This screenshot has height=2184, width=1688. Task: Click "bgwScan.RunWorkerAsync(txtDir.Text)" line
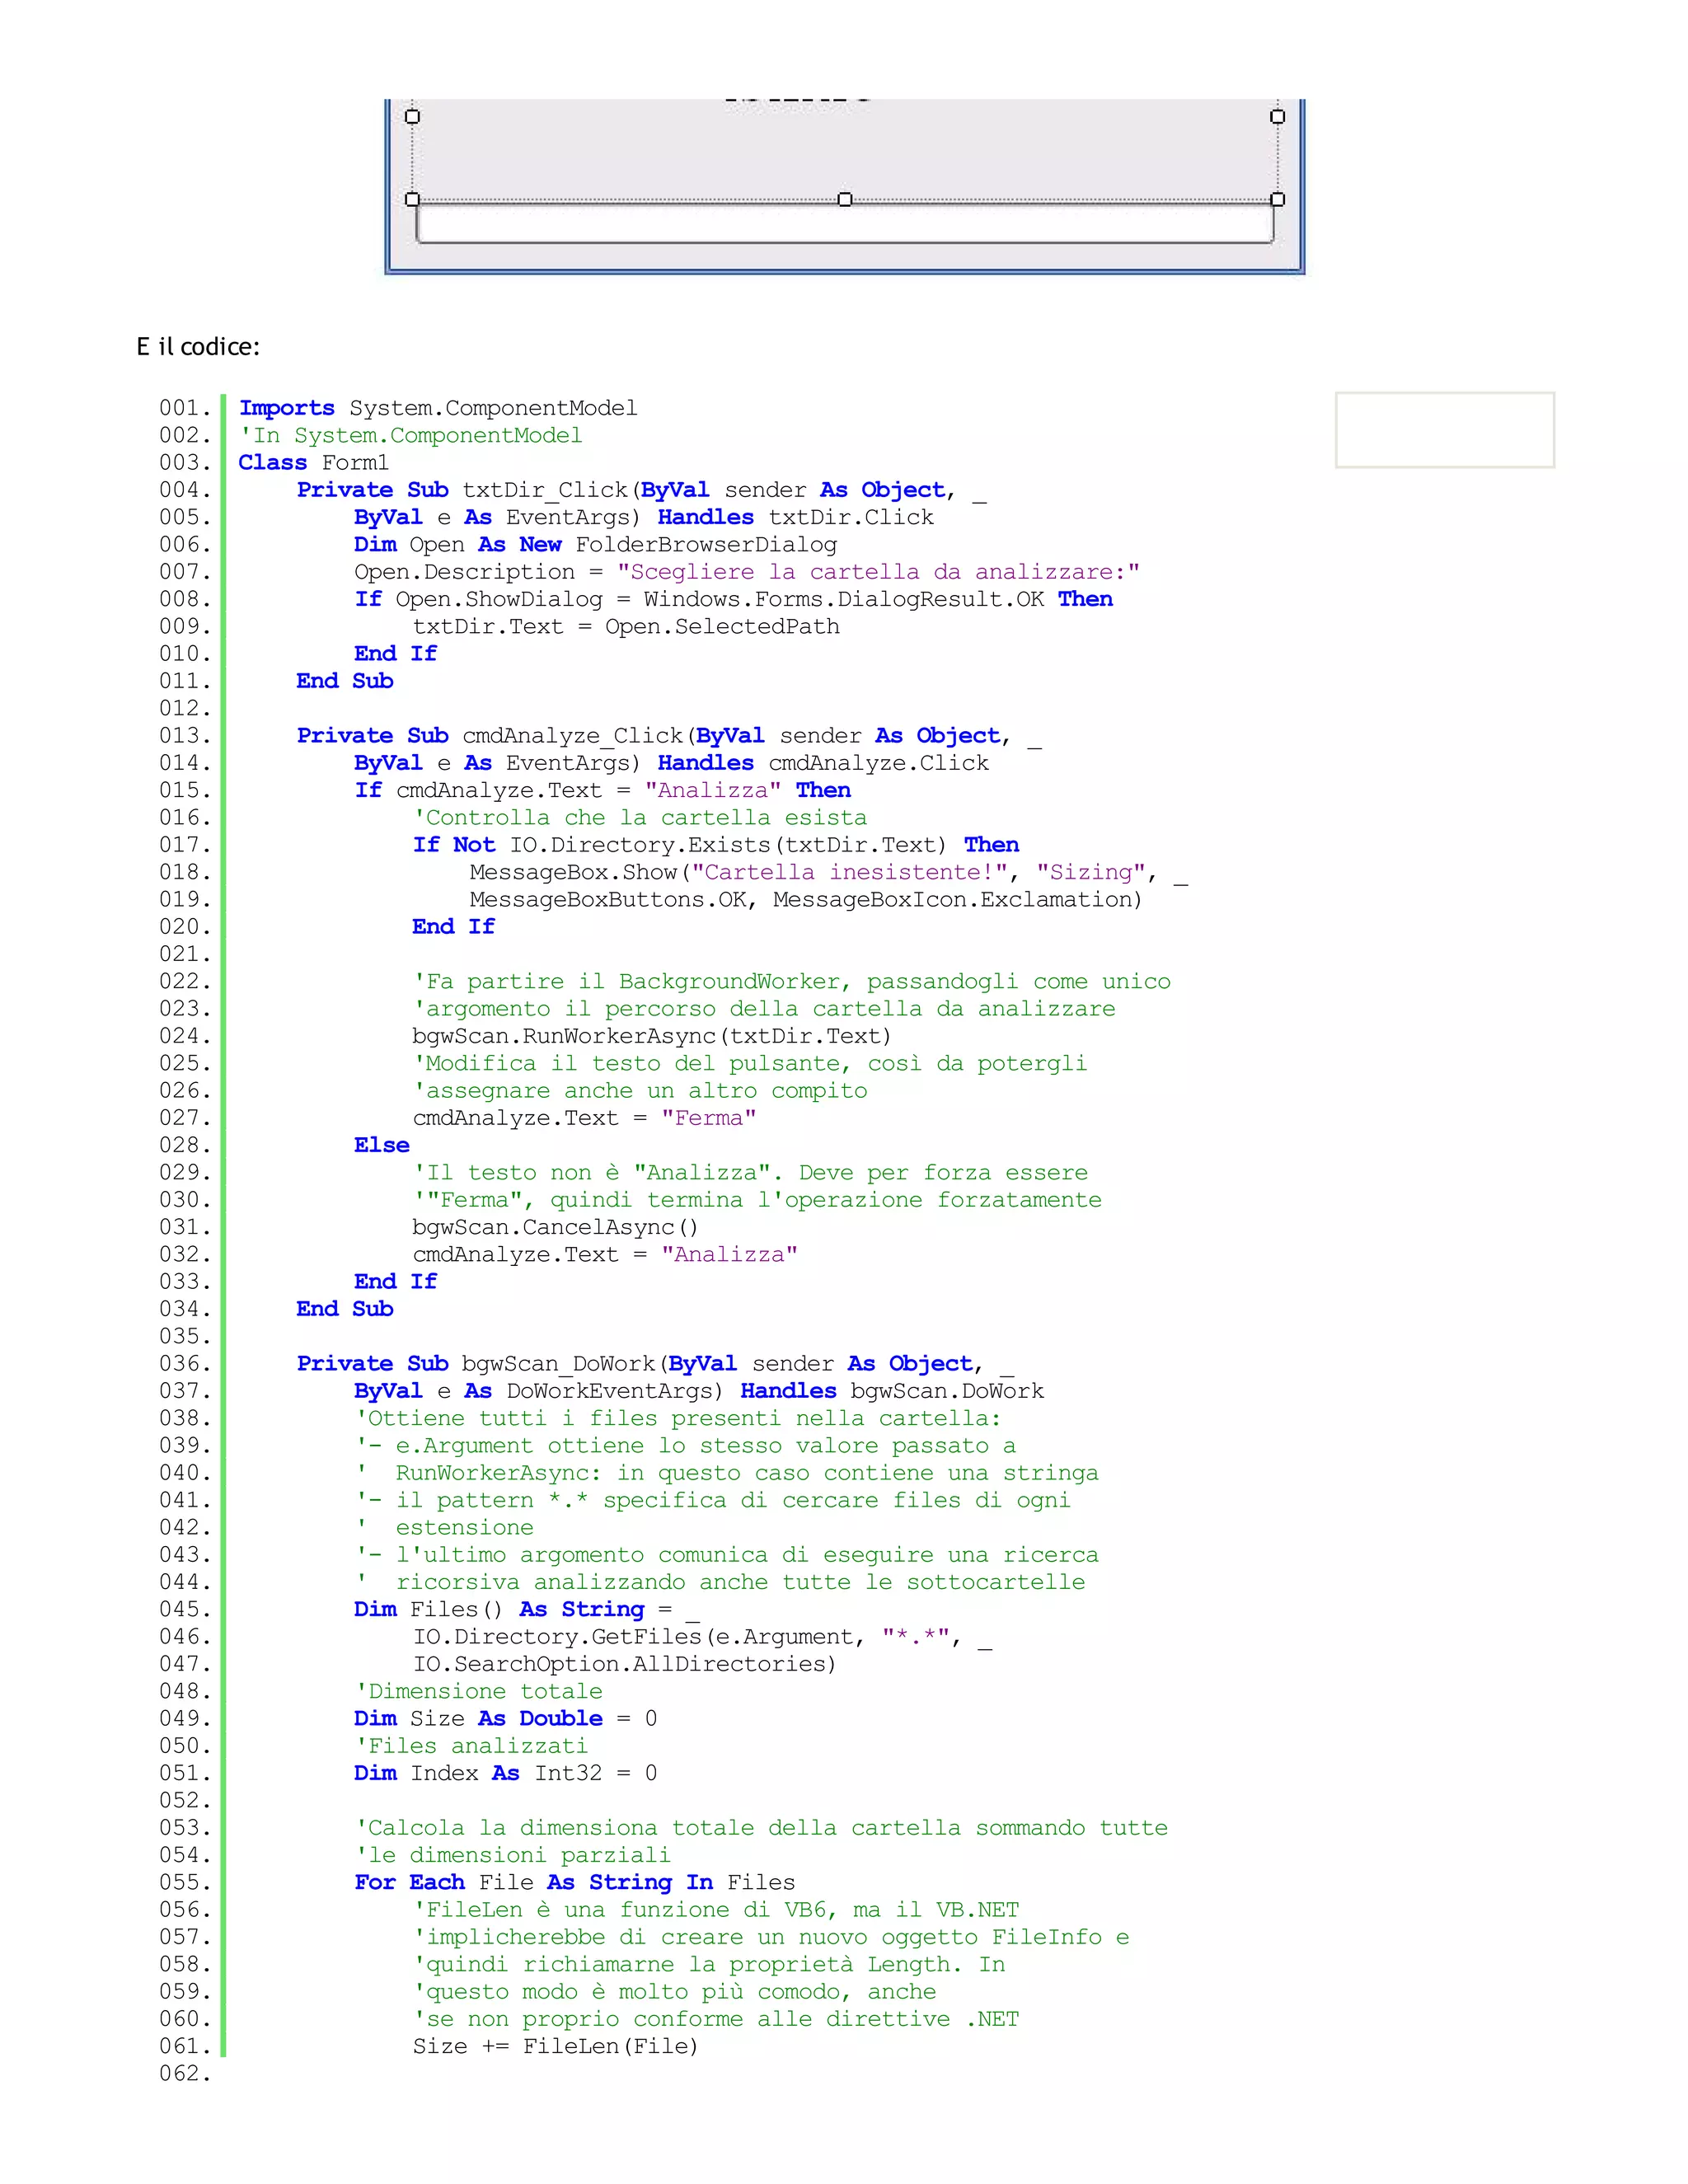coord(651,1036)
